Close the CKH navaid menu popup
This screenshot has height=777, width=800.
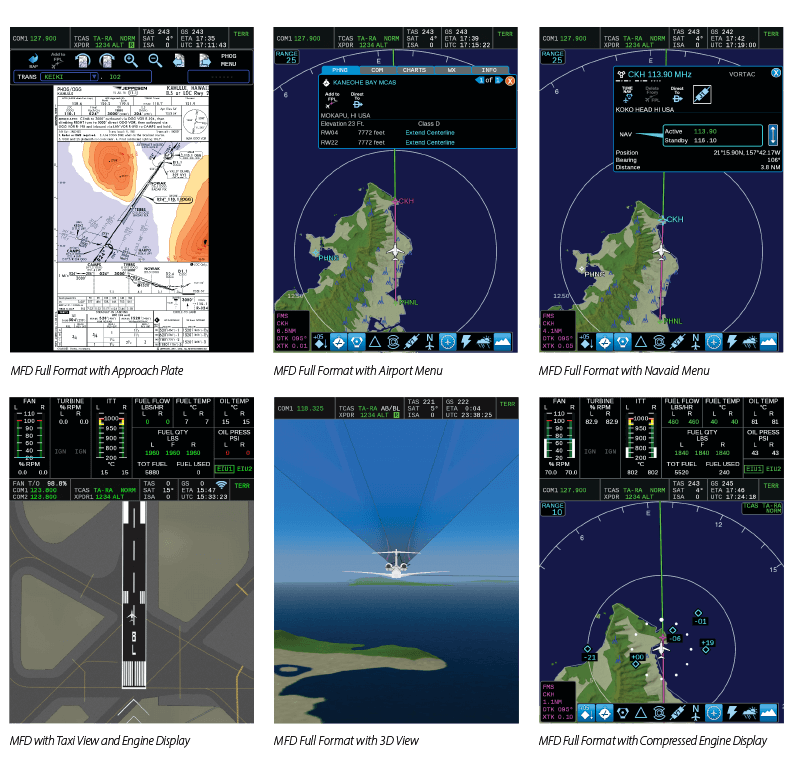click(x=775, y=73)
